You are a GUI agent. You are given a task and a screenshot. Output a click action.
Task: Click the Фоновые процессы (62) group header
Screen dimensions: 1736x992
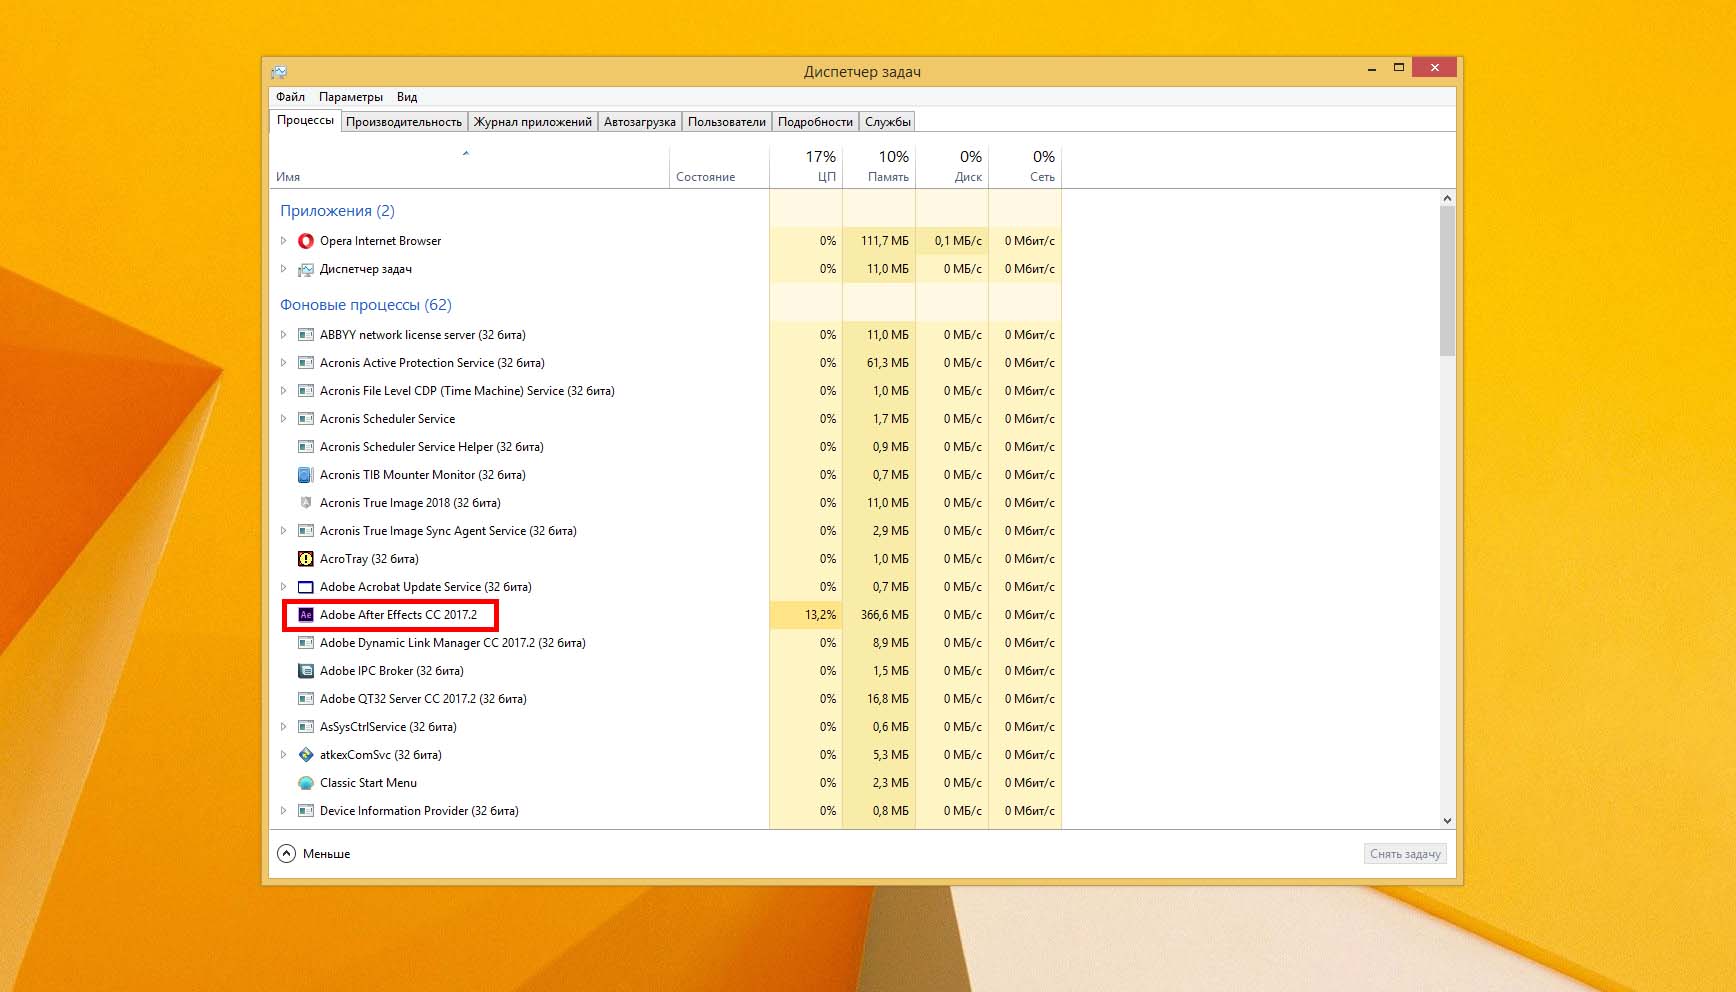pyautogui.click(x=366, y=305)
